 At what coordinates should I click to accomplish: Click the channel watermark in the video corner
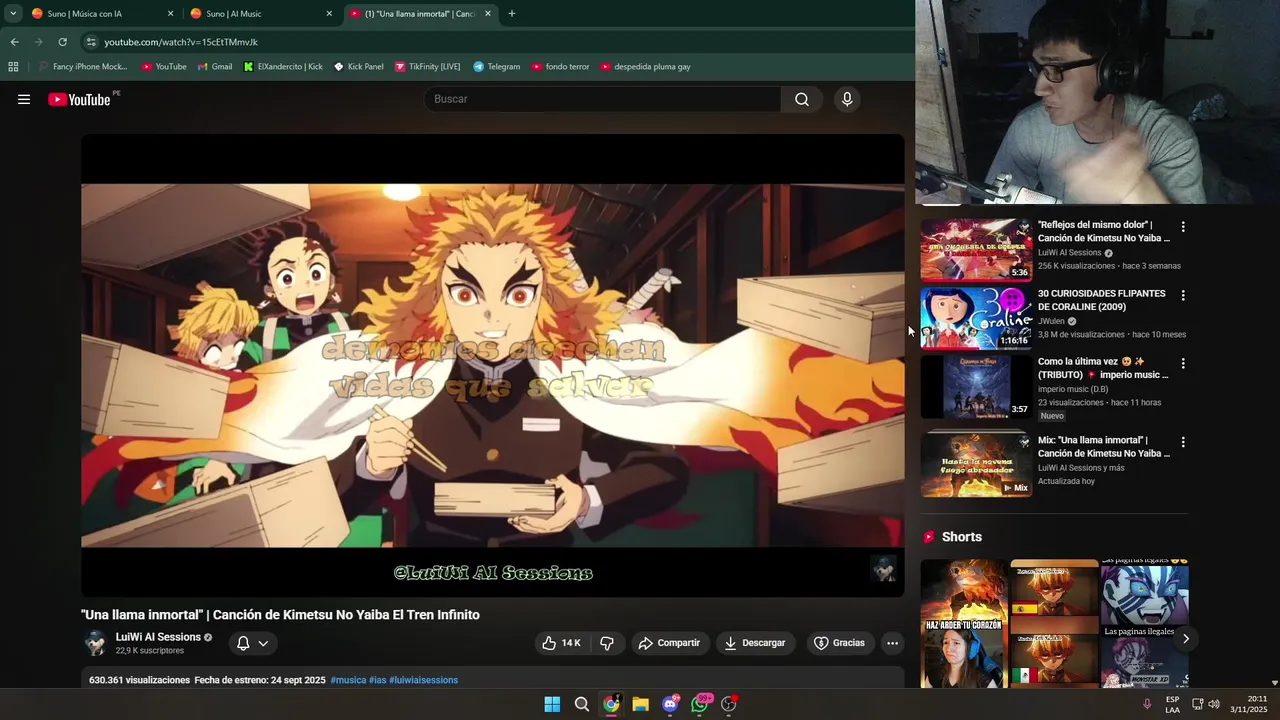coord(883,568)
